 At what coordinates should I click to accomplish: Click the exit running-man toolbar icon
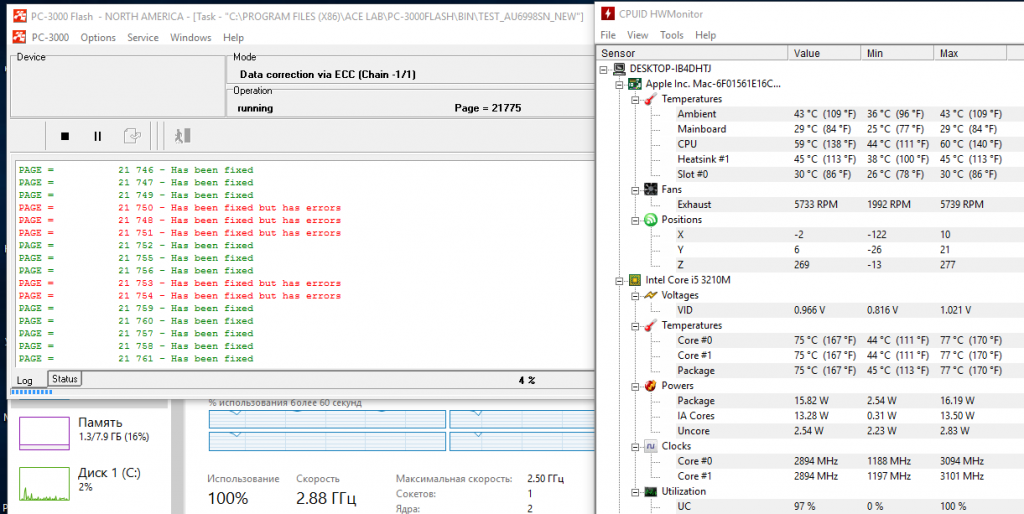181,136
